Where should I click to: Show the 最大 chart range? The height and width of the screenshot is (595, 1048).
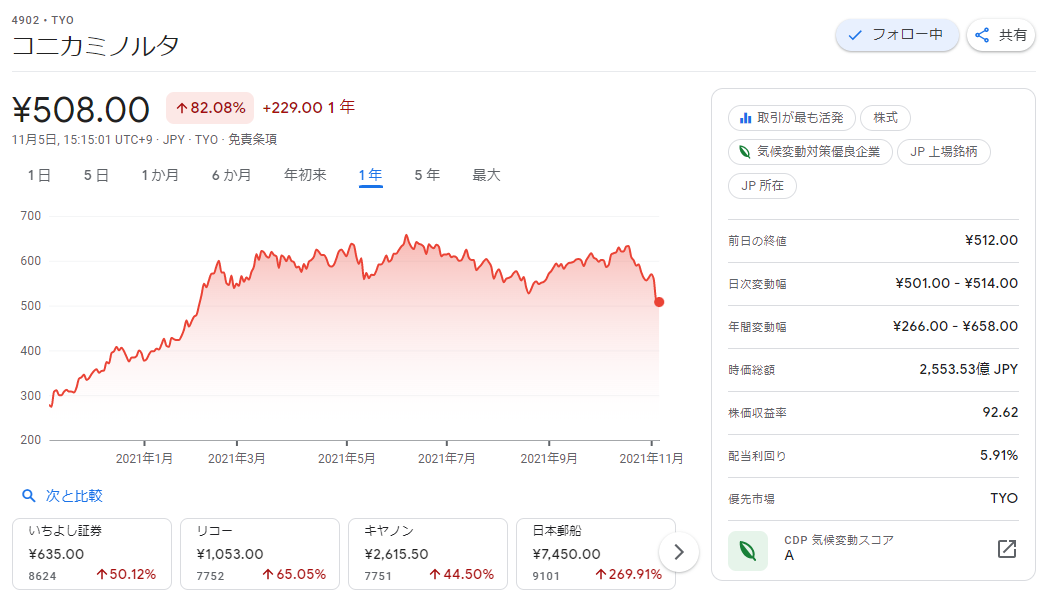pos(486,175)
